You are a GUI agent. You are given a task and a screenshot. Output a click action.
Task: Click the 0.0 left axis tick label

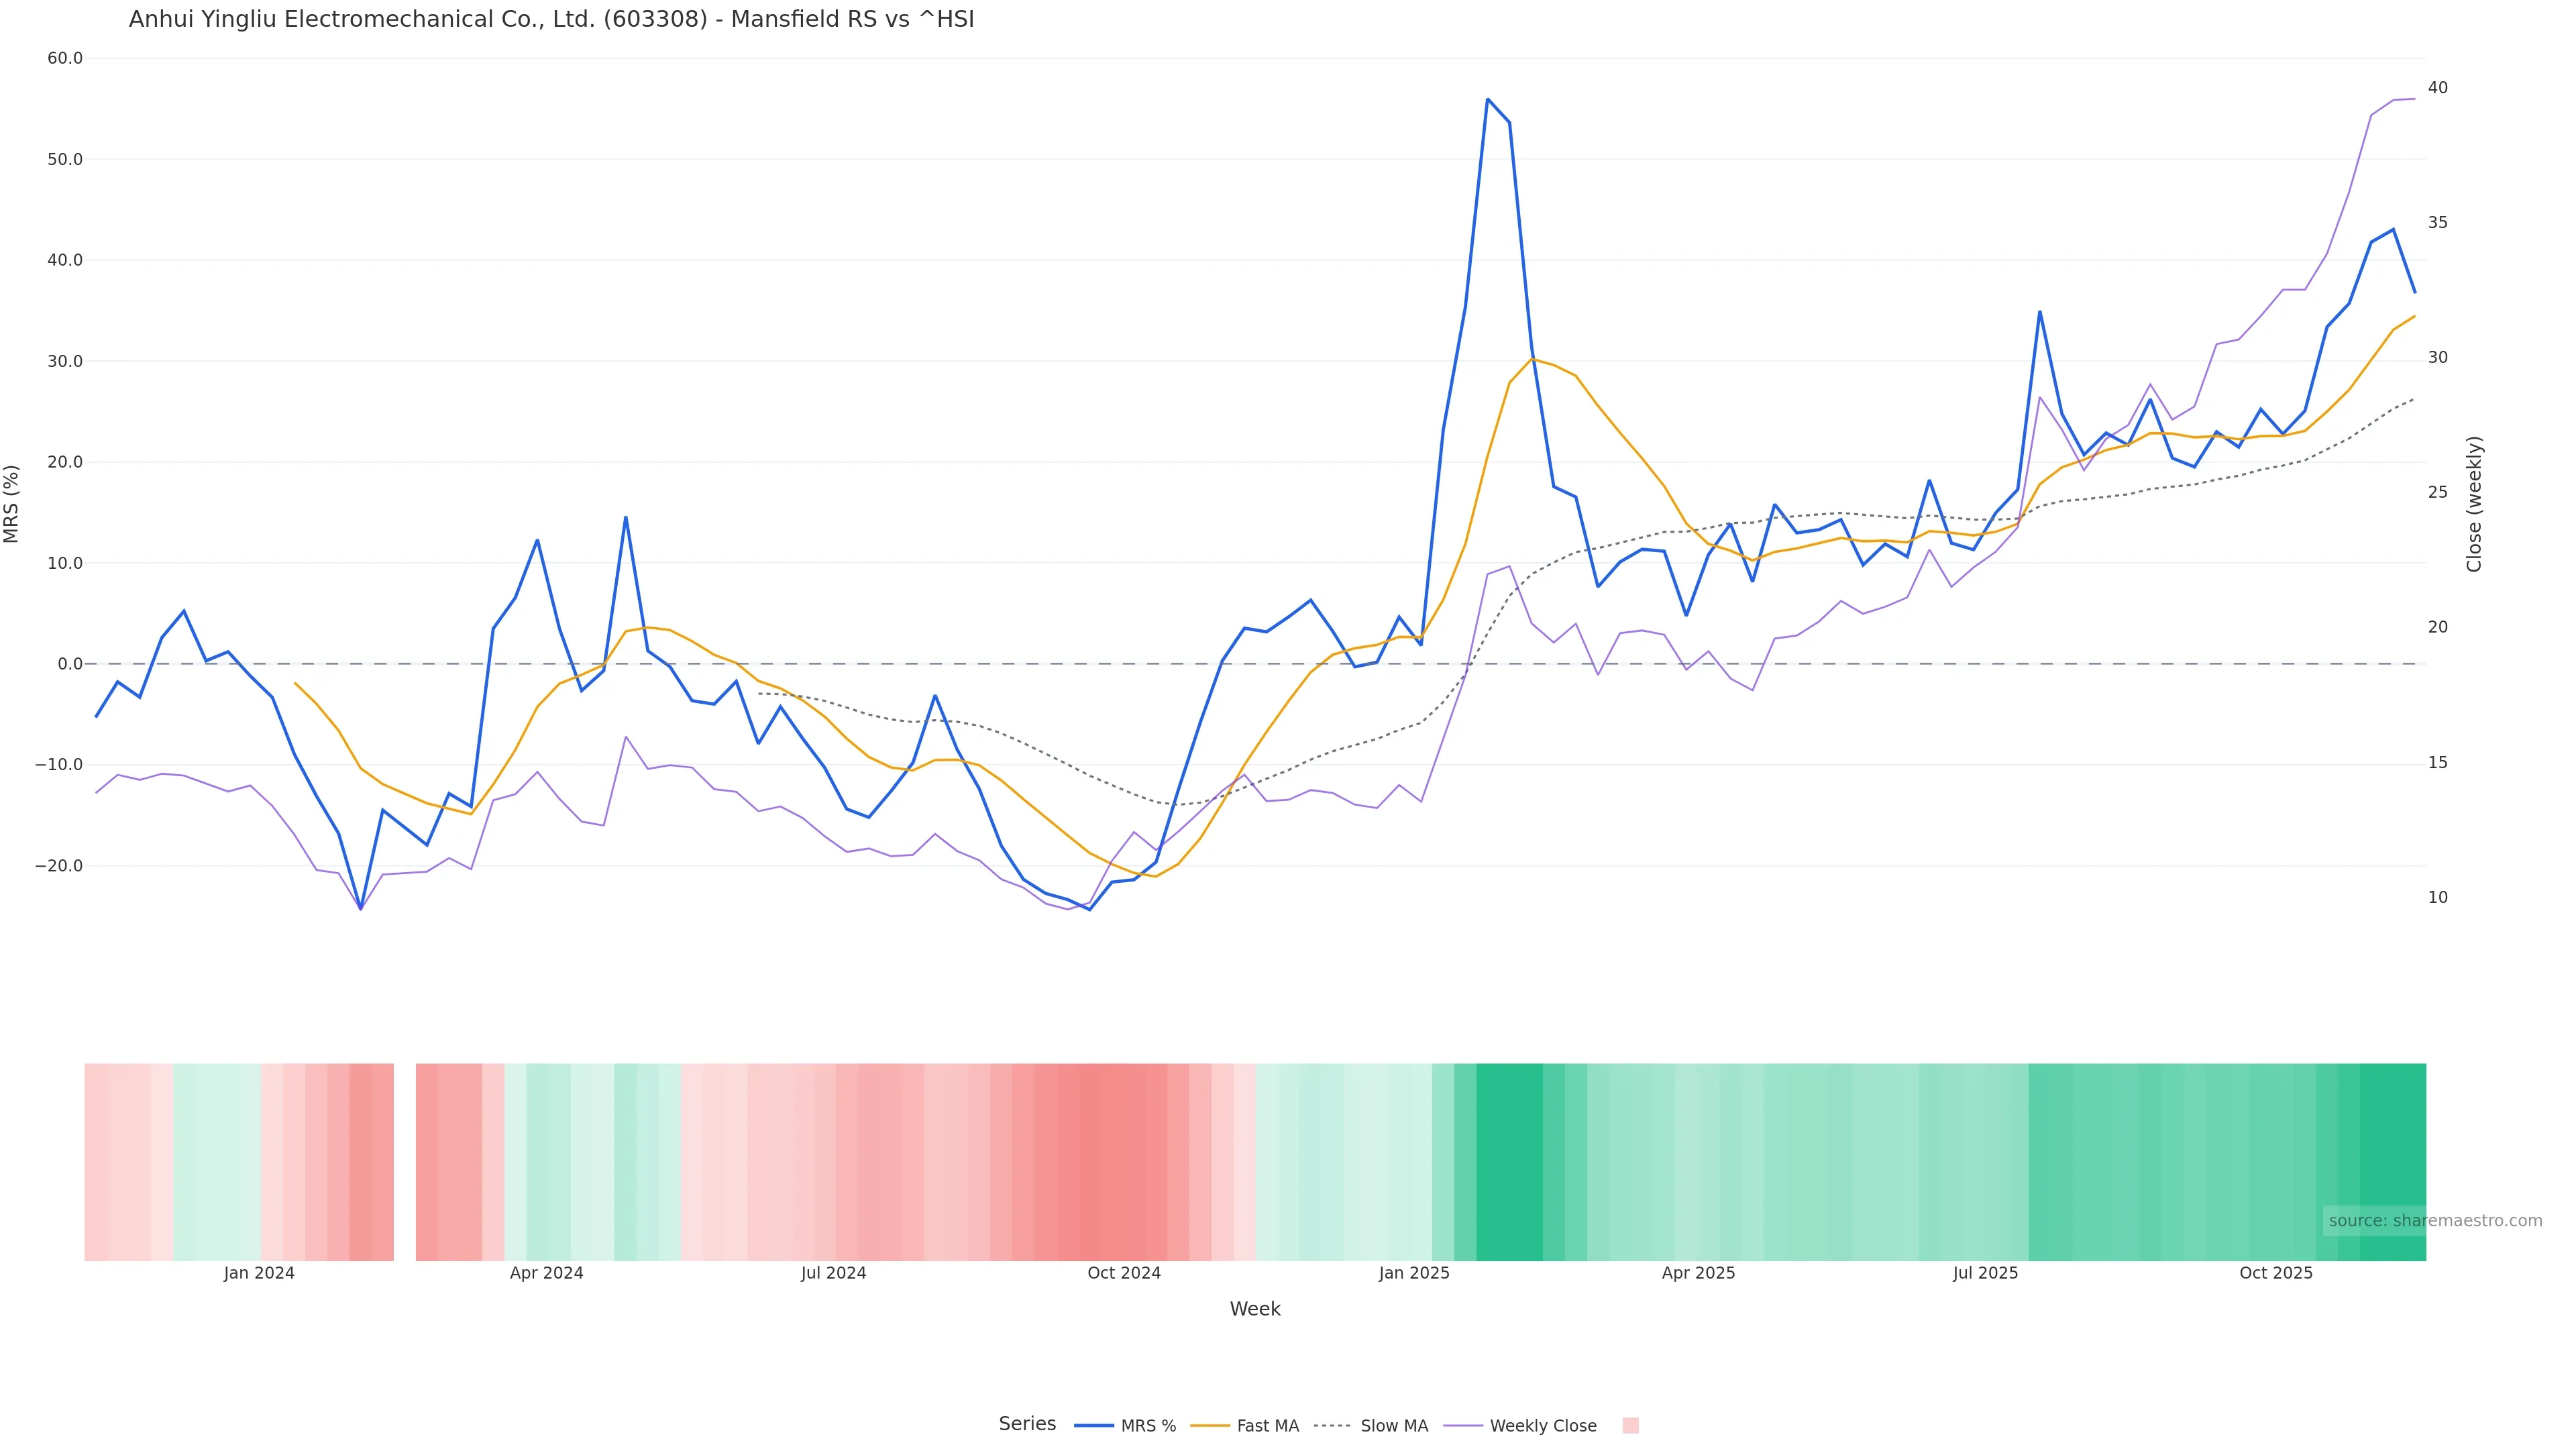coord(70,664)
